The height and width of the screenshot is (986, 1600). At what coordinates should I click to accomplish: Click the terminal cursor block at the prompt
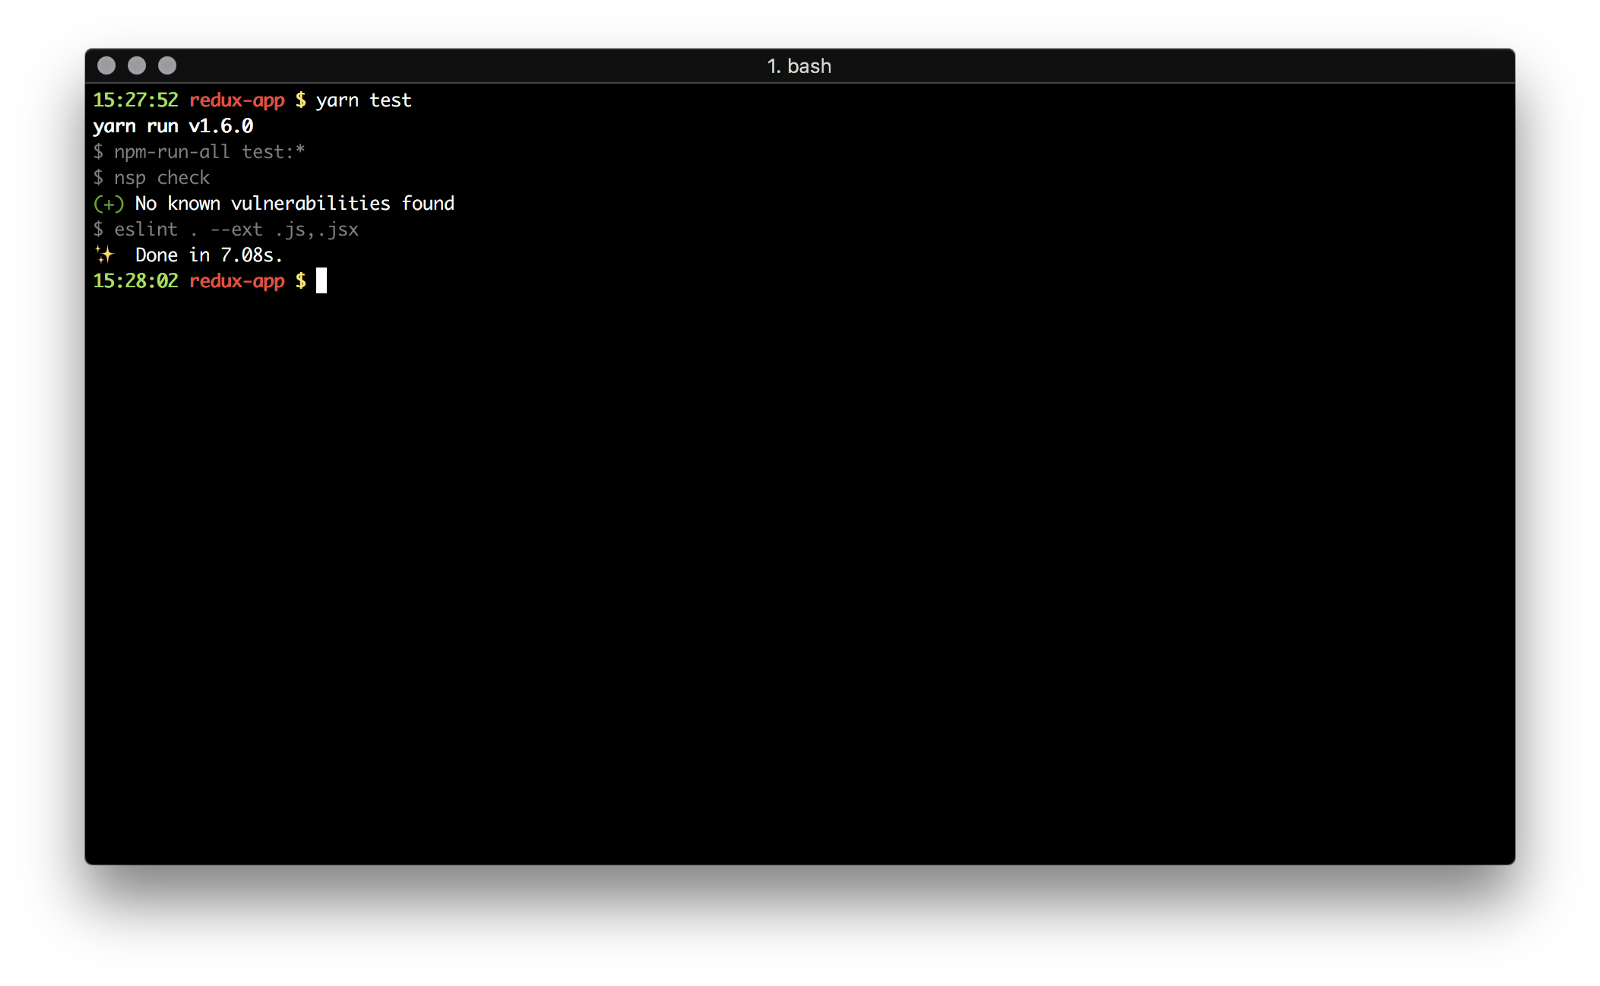322,281
